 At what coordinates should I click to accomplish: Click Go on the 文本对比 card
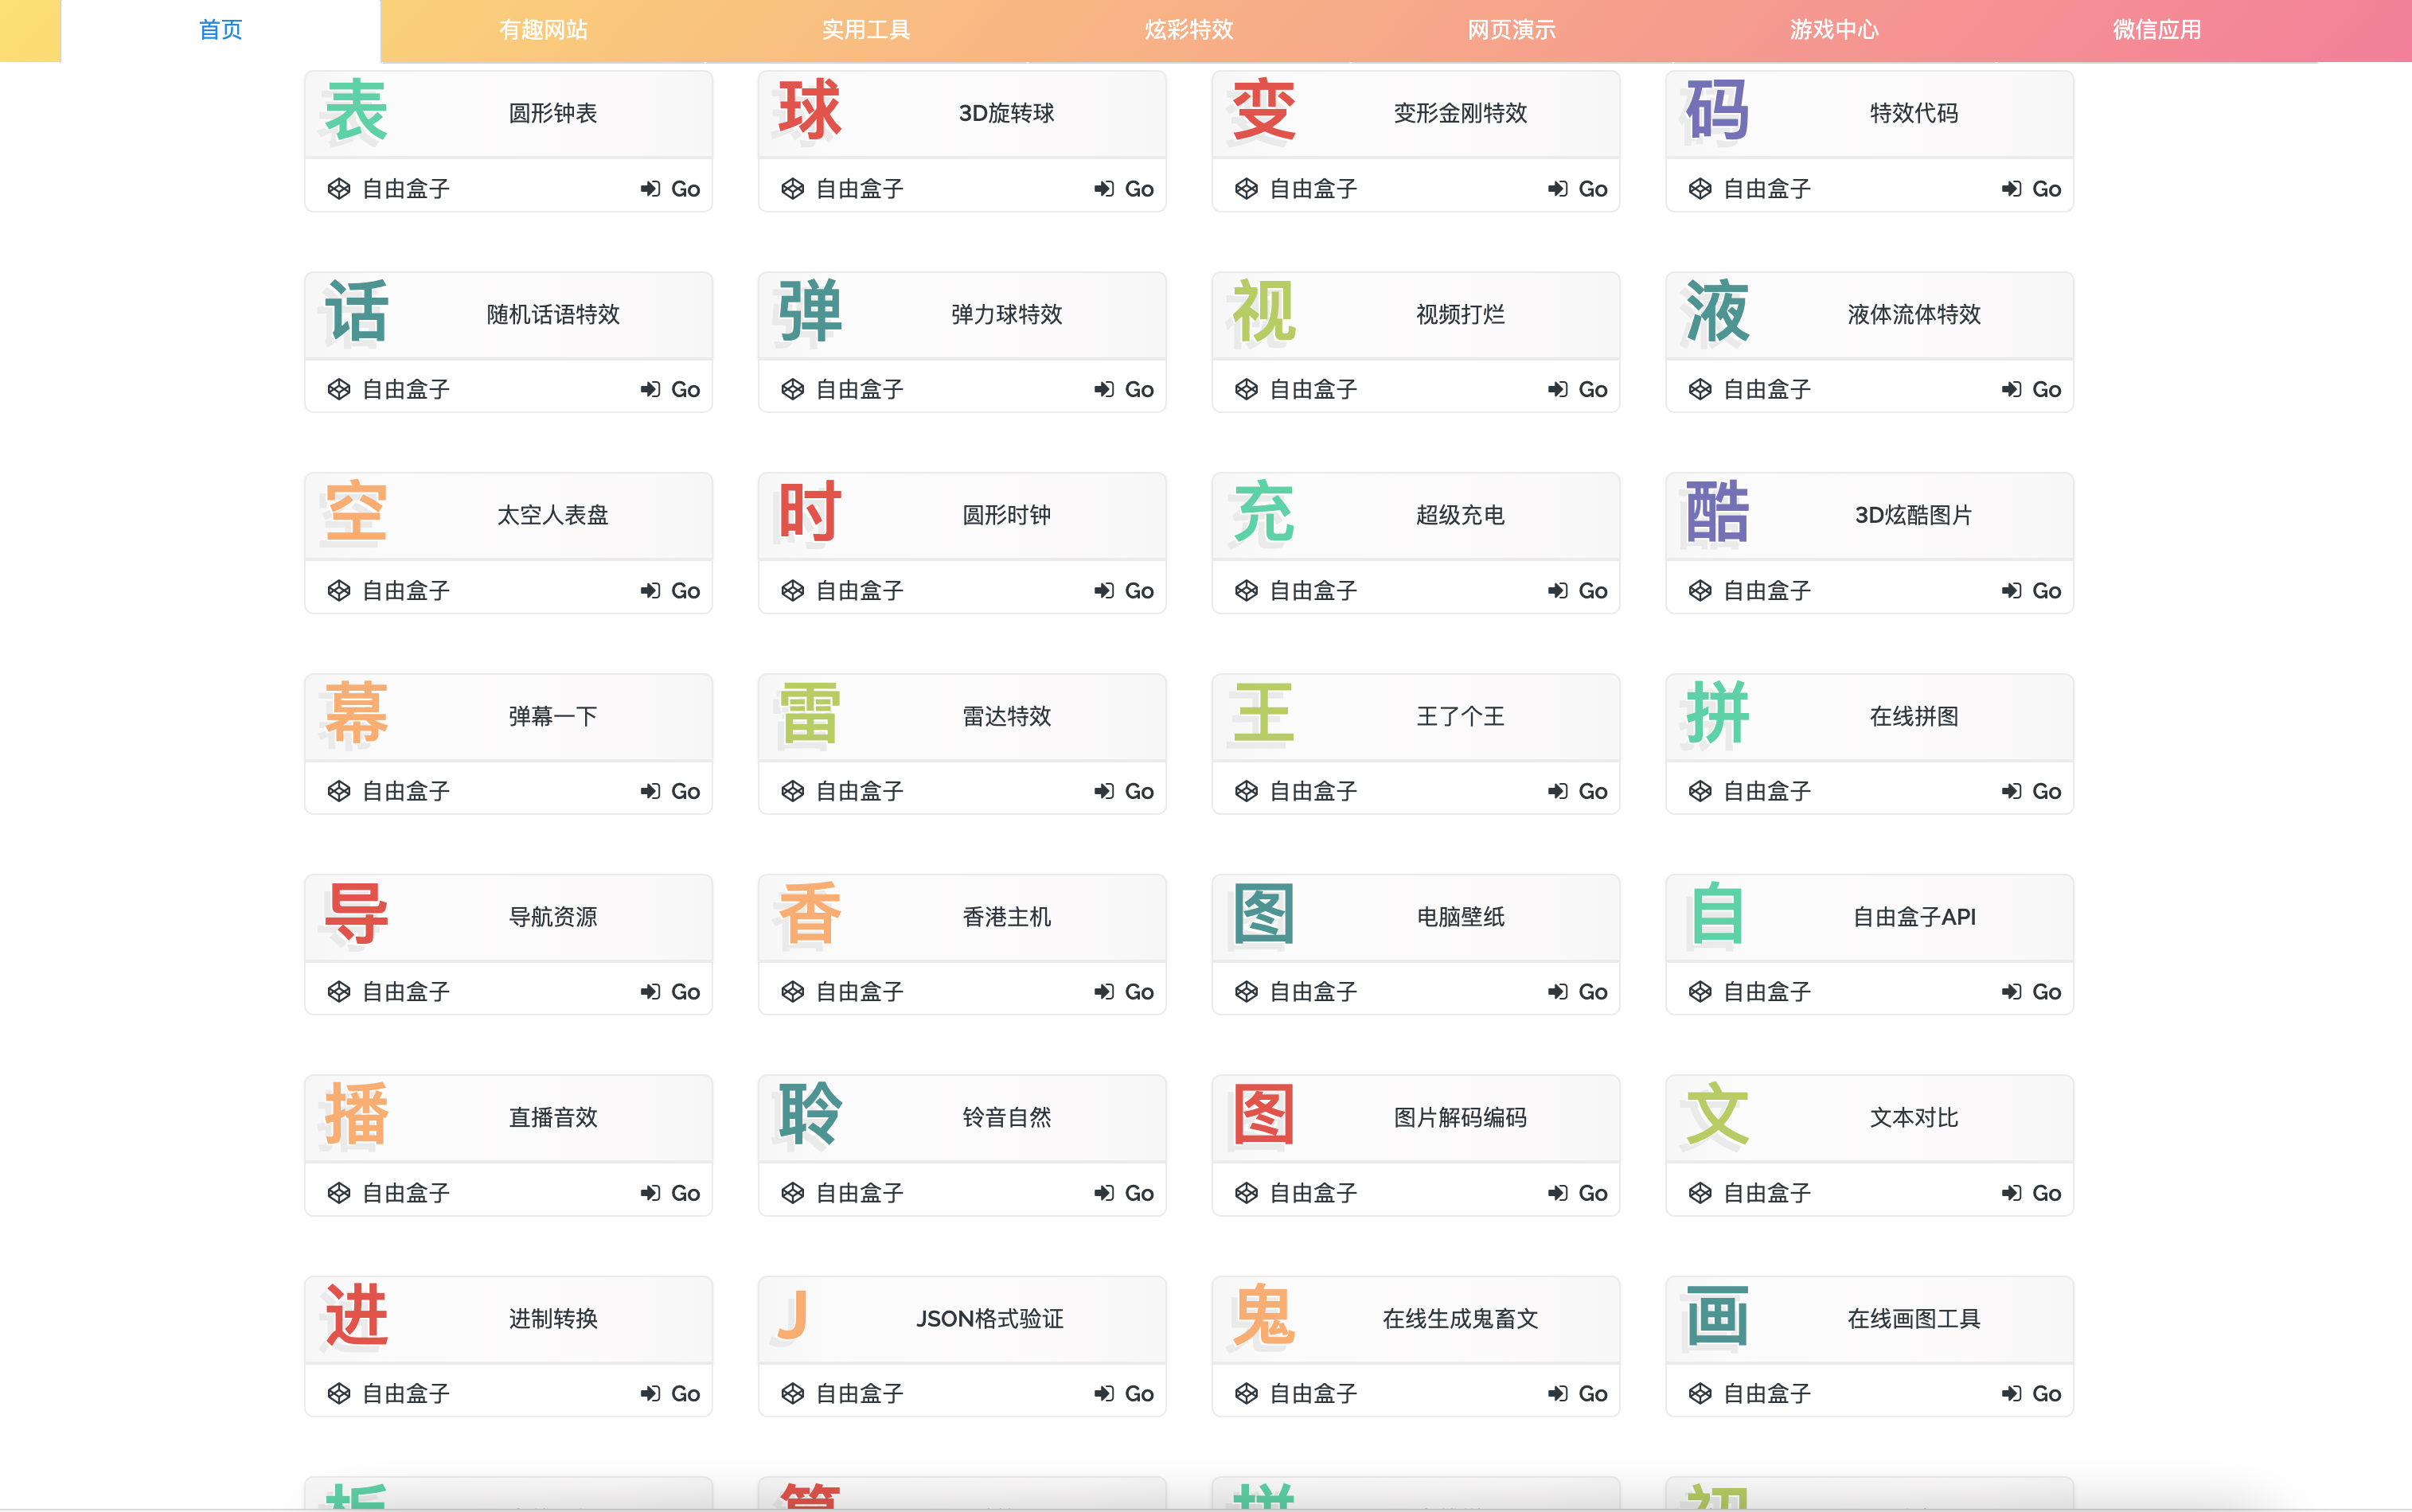[2032, 1193]
